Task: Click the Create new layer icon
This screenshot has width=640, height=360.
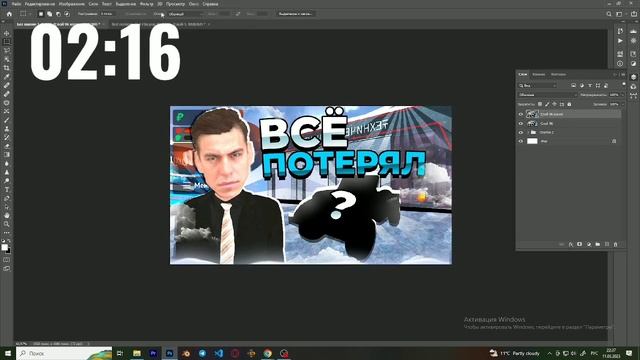Action: [607, 244]
